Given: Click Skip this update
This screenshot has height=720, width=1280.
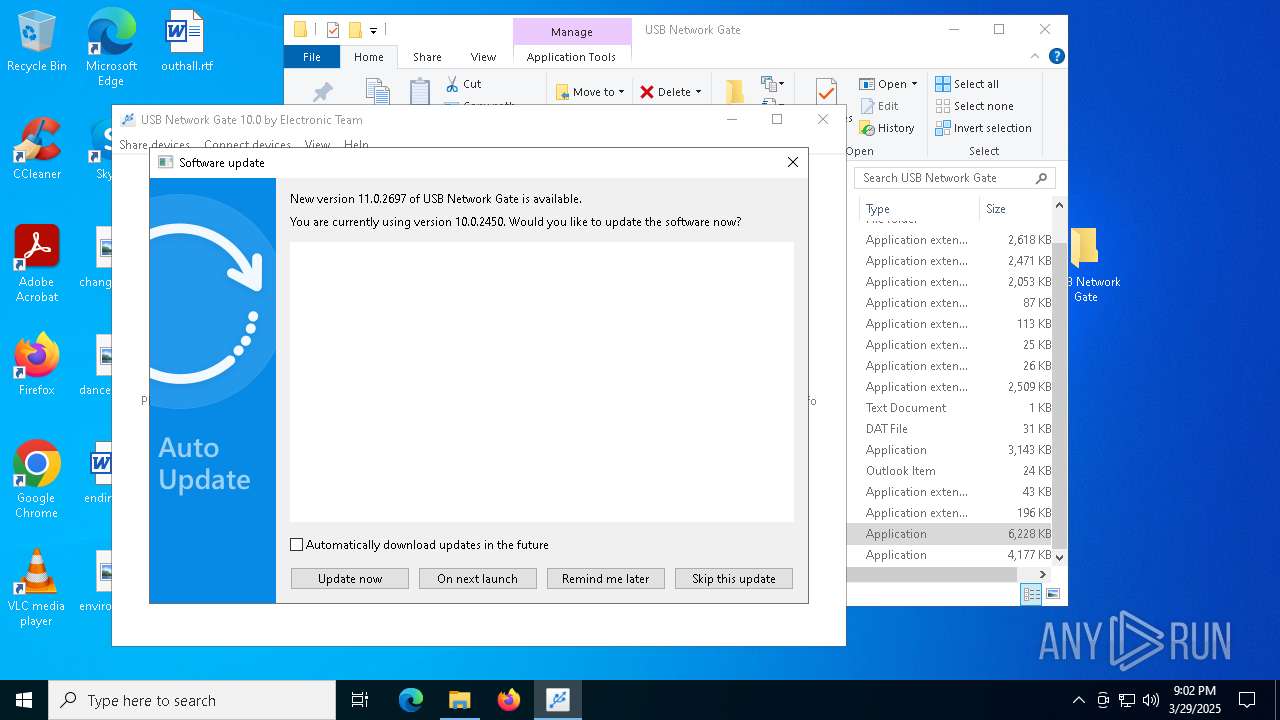Looking at the screenshot, I should point(734,579).
